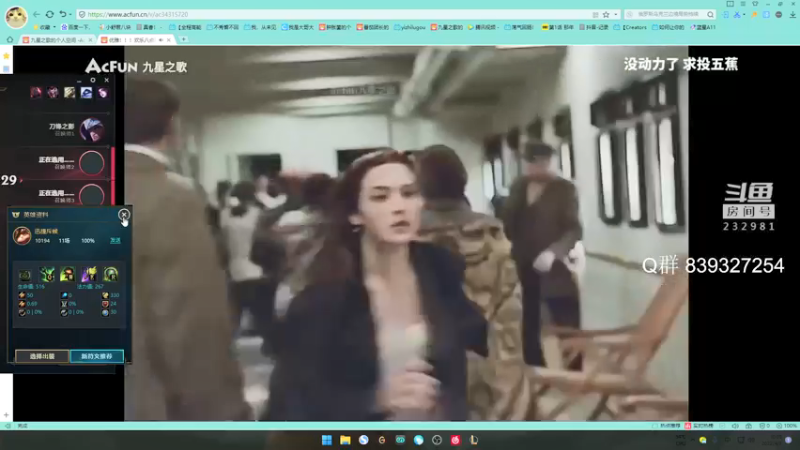Open the browser skin shirt icon
800x450 pixels.
pyautogui.click(x=755, y=4)
